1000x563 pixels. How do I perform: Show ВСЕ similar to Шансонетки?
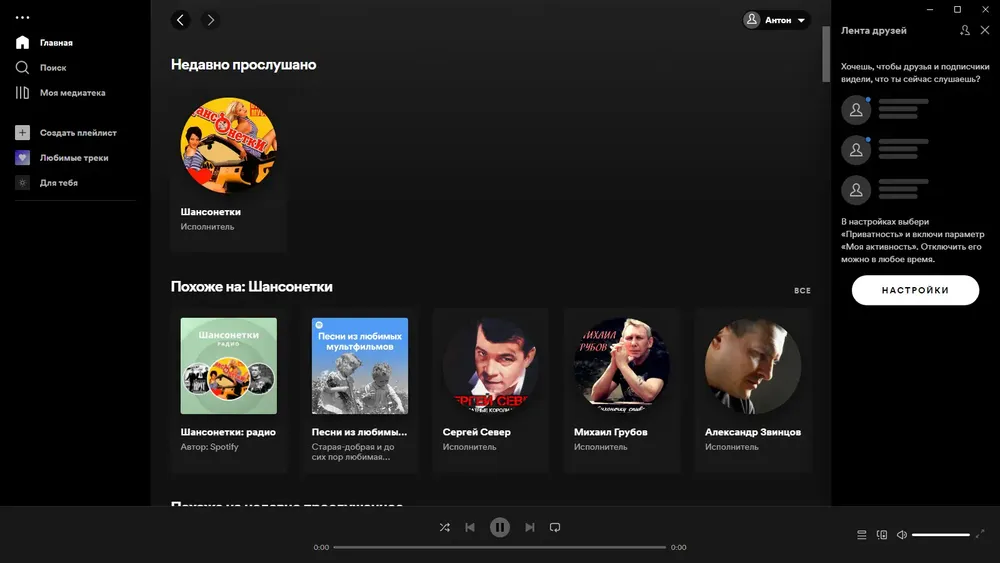(x=802, y=291)
